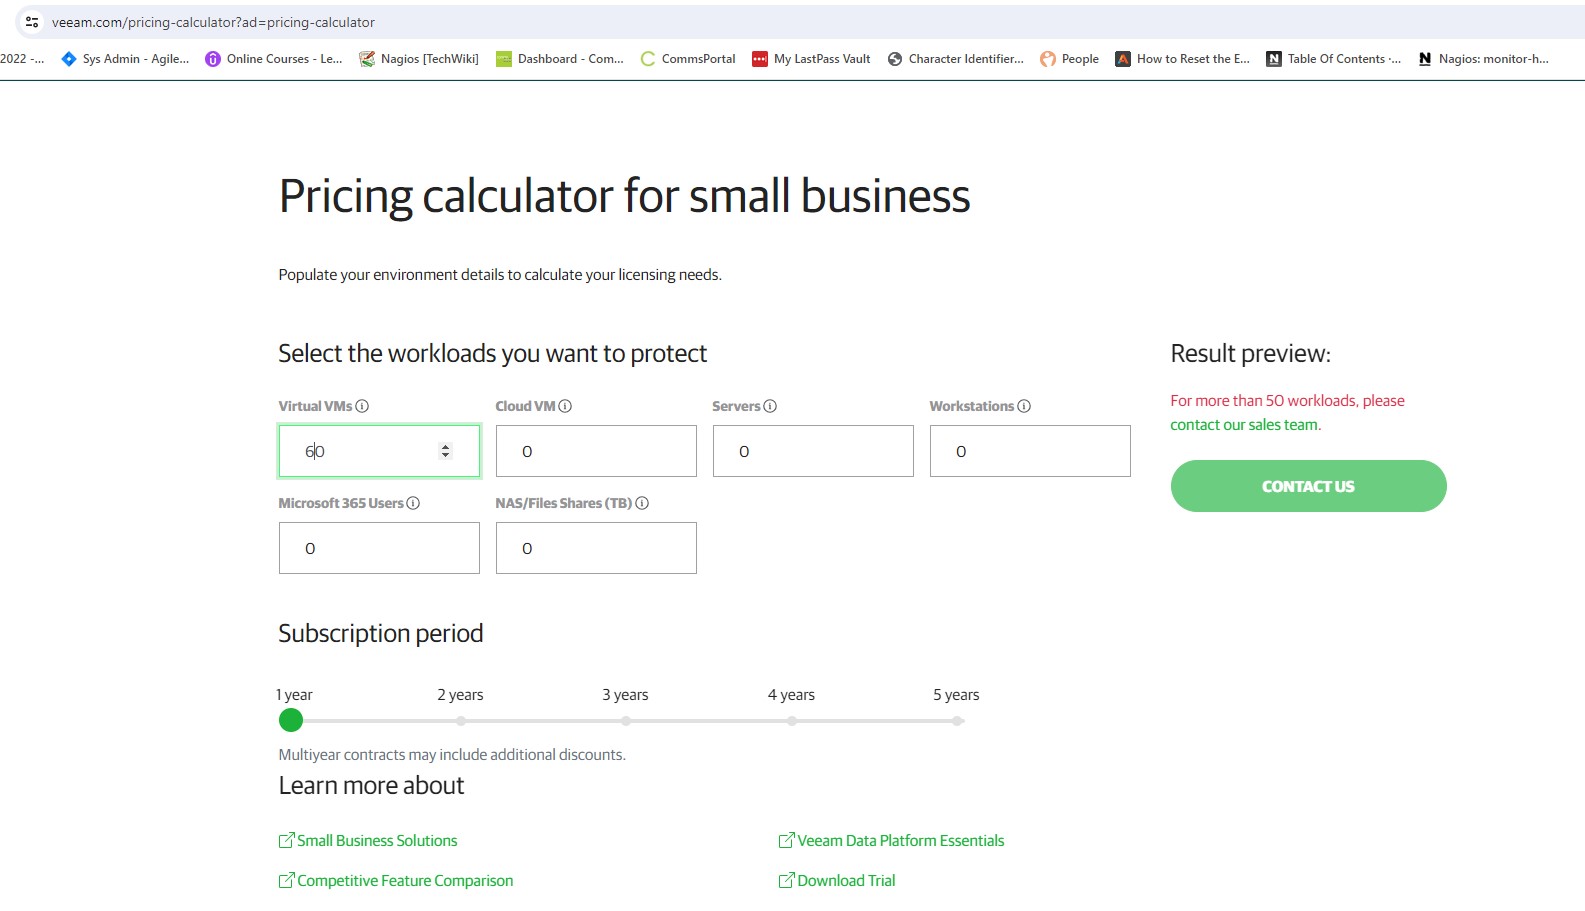Click the external link icon beside Small Business Solutions
The height and width of the screenshot is (911, 1585).
coord(286,840)
